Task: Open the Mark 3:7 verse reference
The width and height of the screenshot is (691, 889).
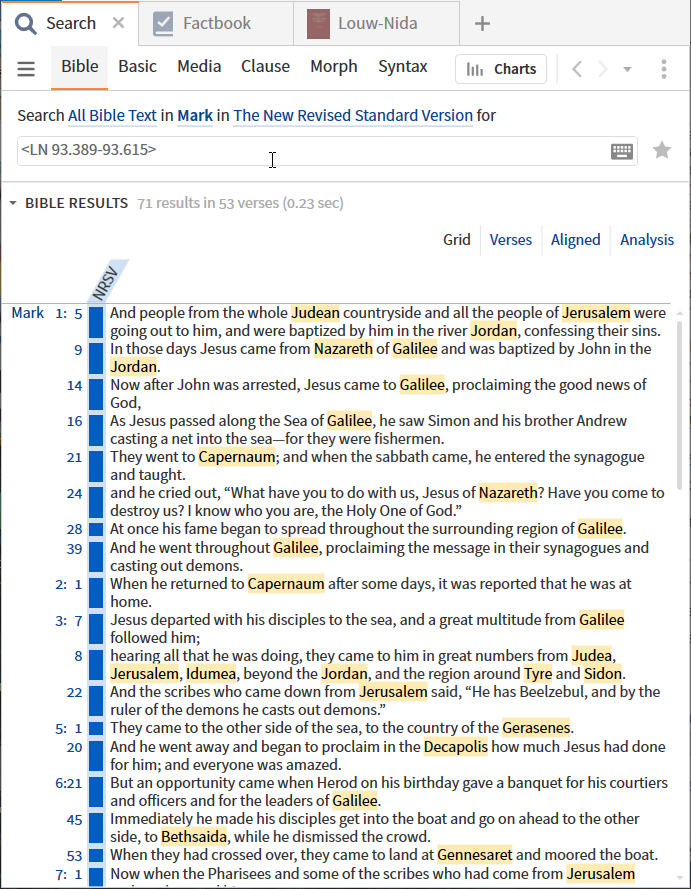Action: pos(69,621)
